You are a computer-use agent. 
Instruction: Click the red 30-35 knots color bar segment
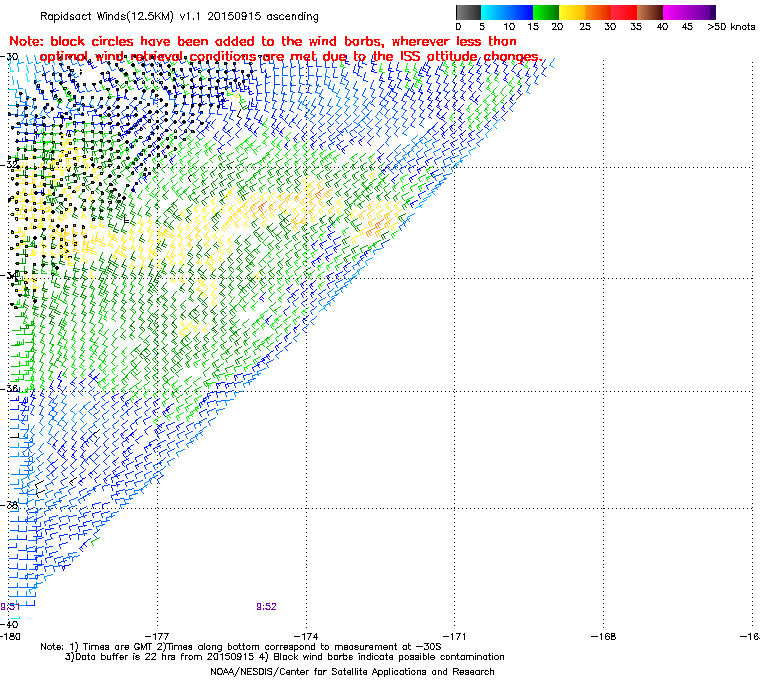pyautogui.click(x=624, y=12)
